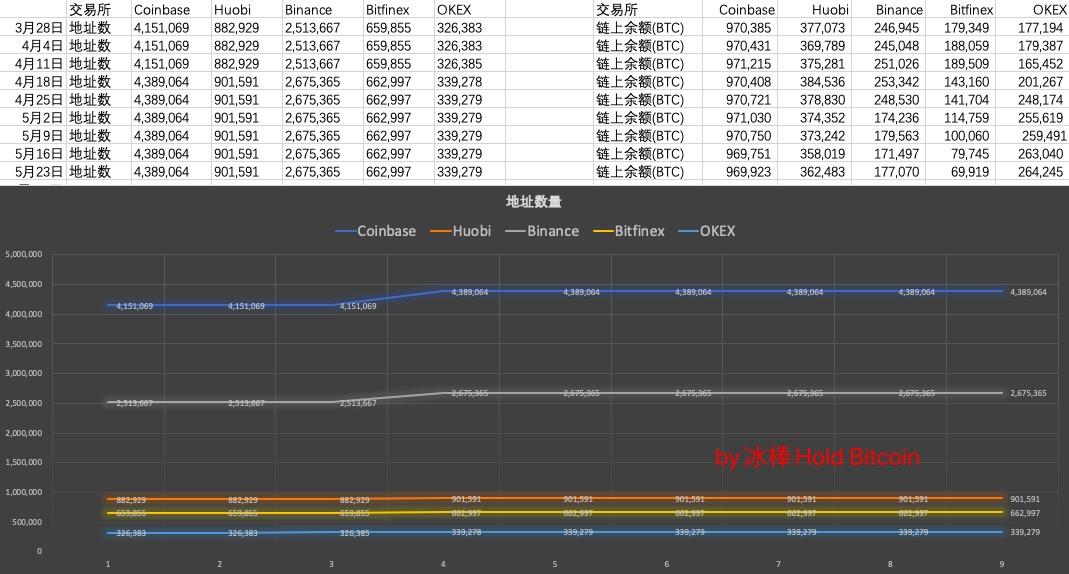Click the balance cell 264,245
The width and height of the screenshot is (1069, 574).
[1040, 172]
